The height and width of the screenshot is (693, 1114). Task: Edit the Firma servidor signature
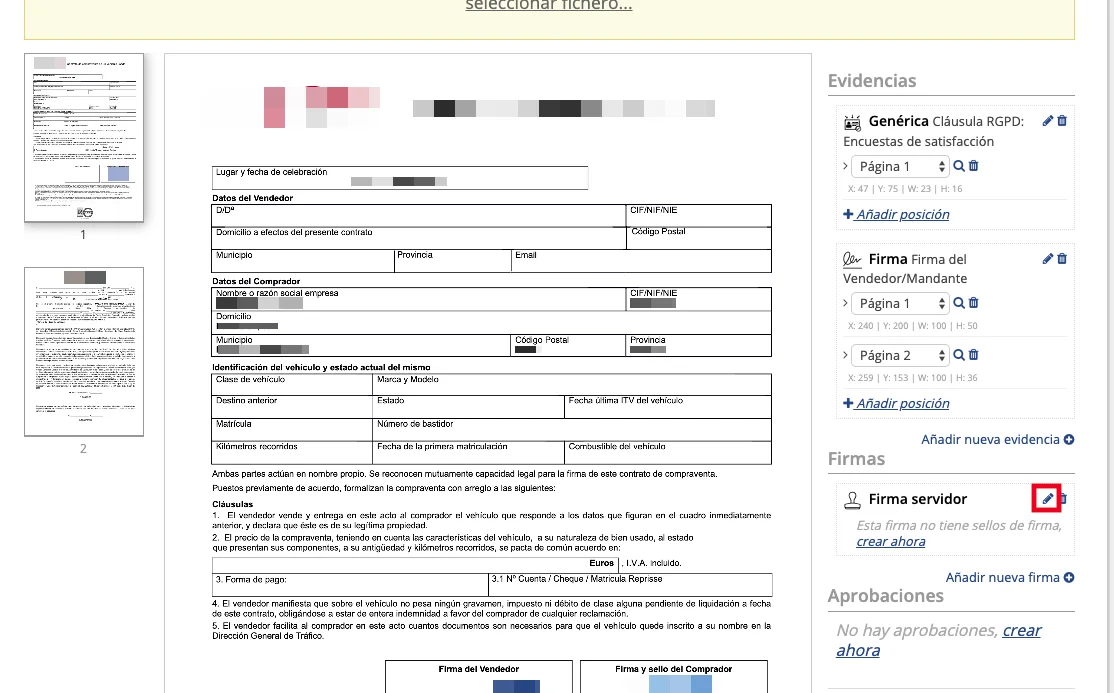(x=1047, y=499)
